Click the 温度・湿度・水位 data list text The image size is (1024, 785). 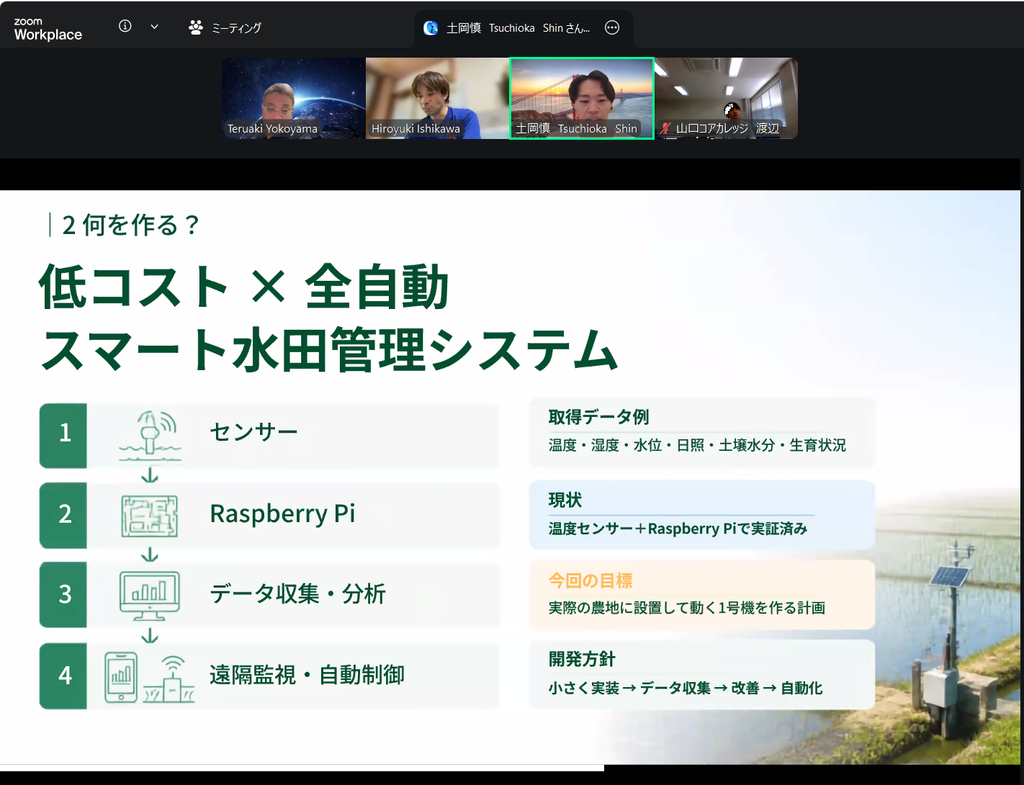697,445
